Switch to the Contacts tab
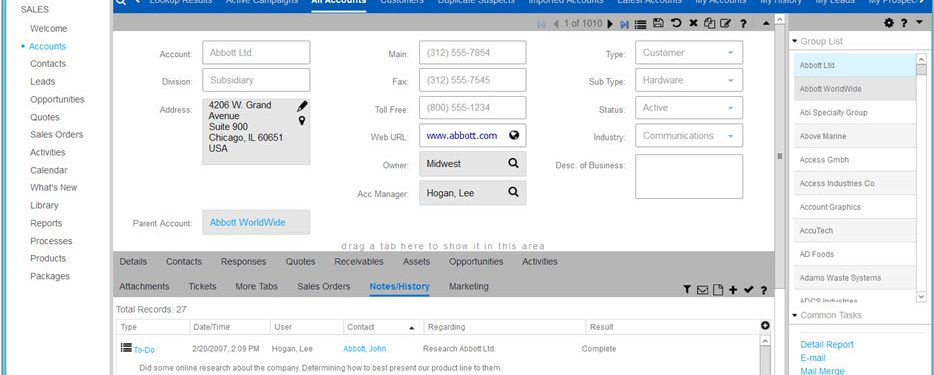Screen dimensions: 934x375 (x=183, y=261)
